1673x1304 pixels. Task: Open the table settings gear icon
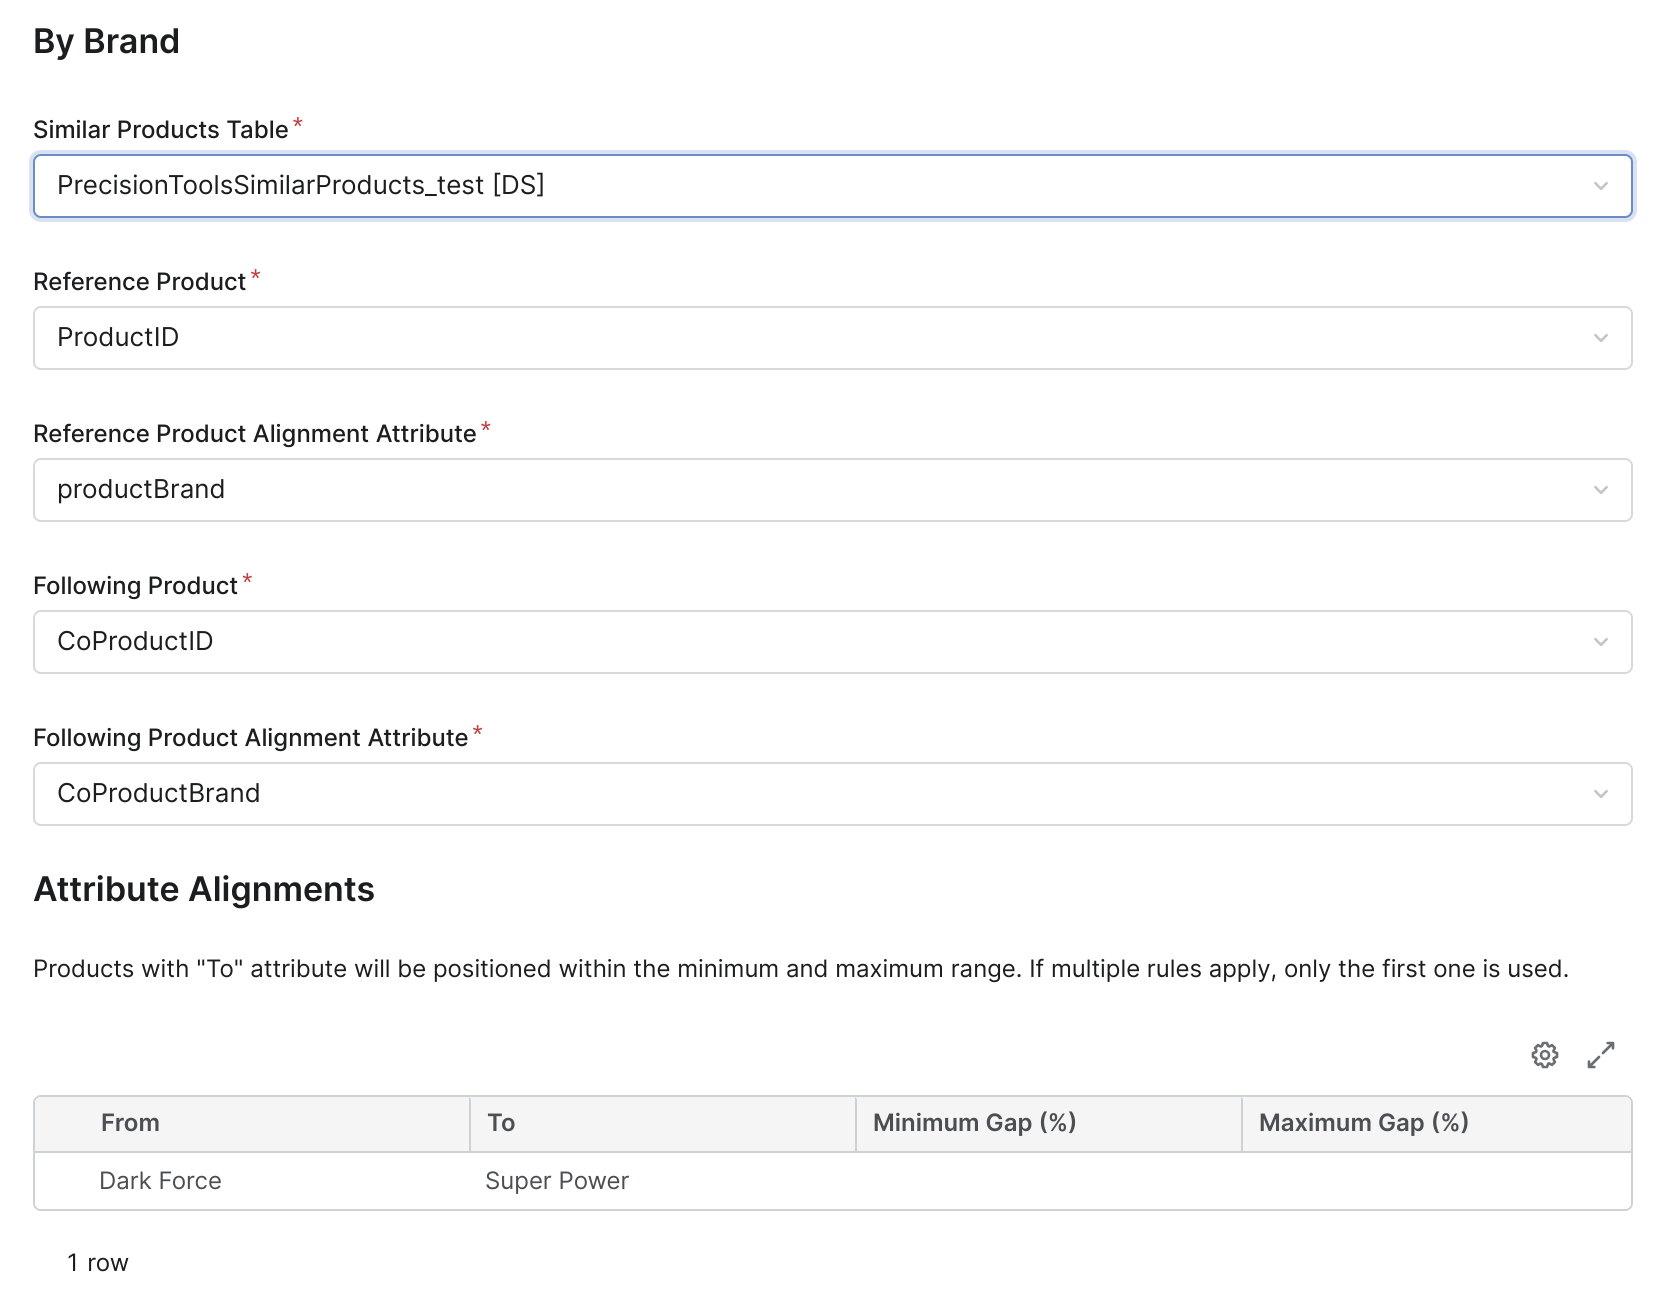pyautogui.click(x=1544, y=1055)
